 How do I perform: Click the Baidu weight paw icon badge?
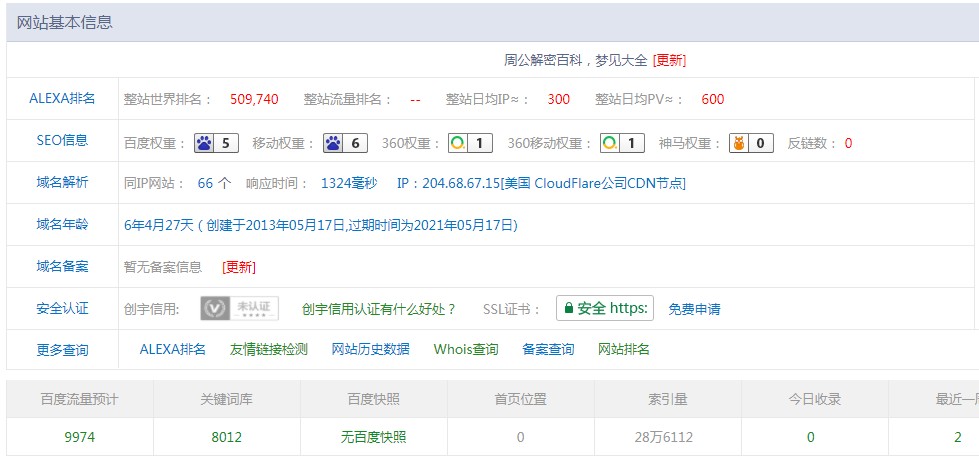[x=216, y=143]
